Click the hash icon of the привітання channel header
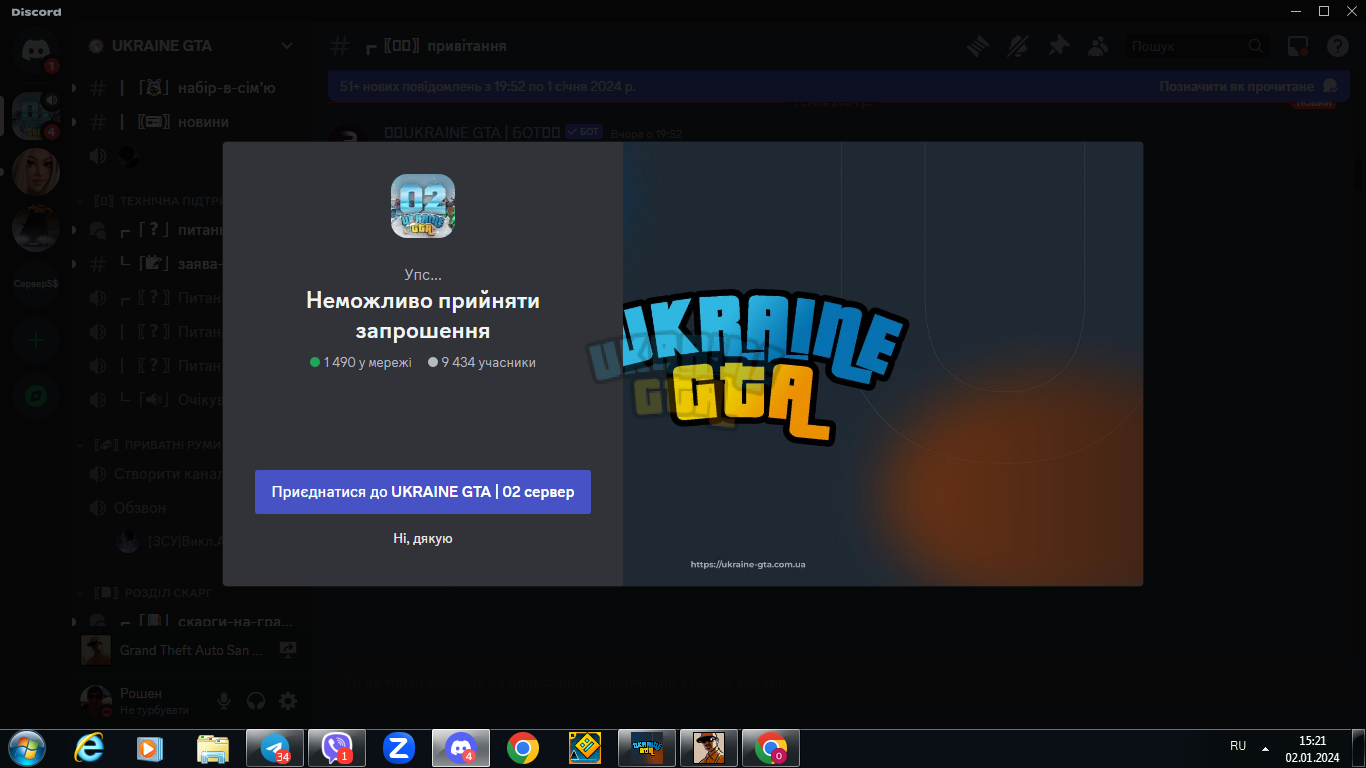Screen dimensions: 1366x768 coord(341,46)
